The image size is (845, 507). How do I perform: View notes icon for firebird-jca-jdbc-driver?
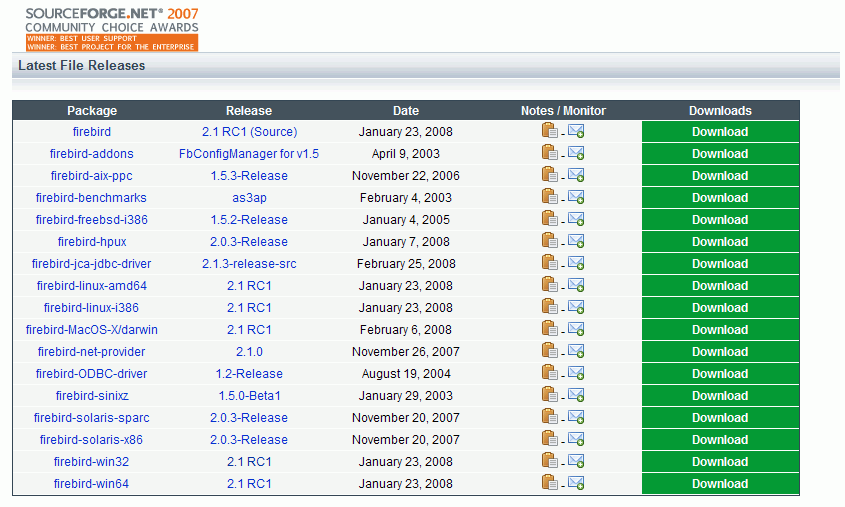pos(549,263)
